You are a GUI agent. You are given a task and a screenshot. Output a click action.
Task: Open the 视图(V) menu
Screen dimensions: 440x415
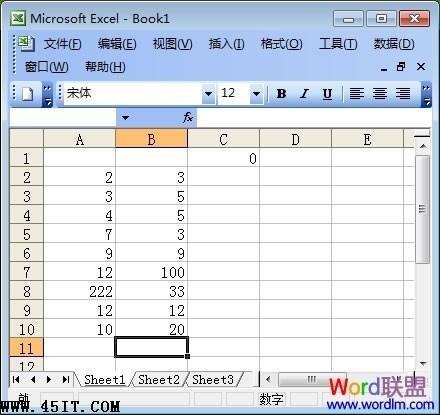(x=172, y=44)
